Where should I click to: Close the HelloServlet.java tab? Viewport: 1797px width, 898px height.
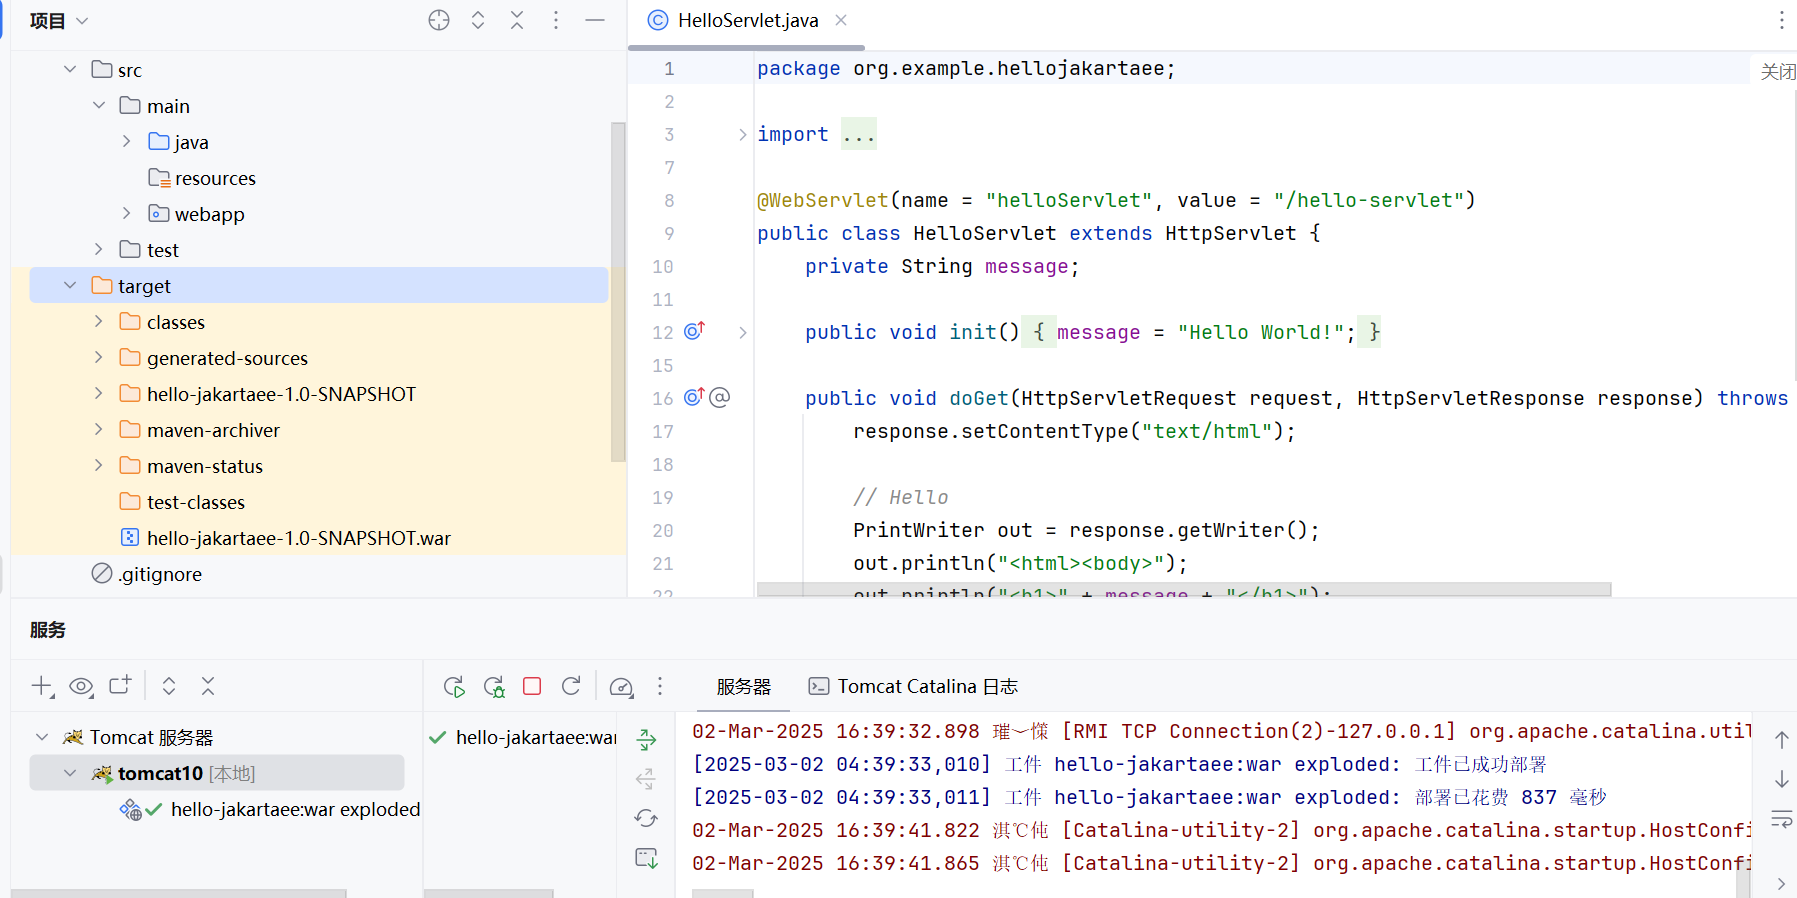pos(841,20)
